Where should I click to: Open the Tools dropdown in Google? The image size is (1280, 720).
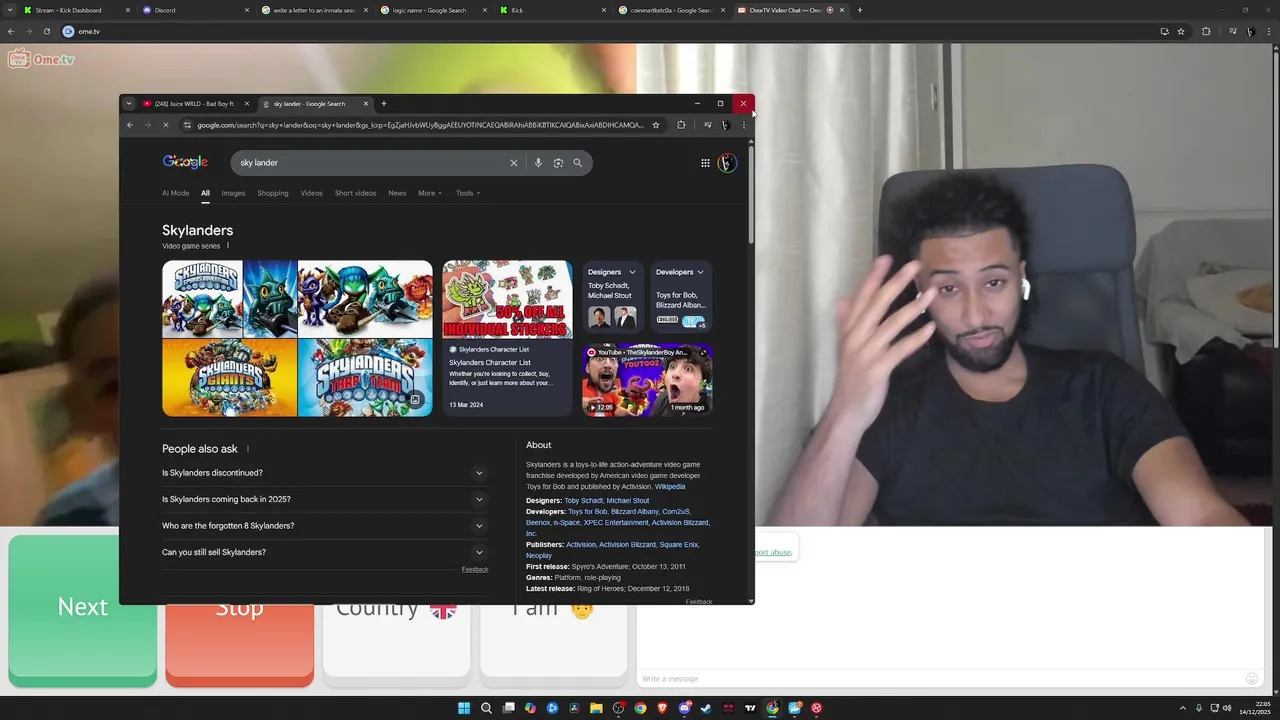point(468,193)
